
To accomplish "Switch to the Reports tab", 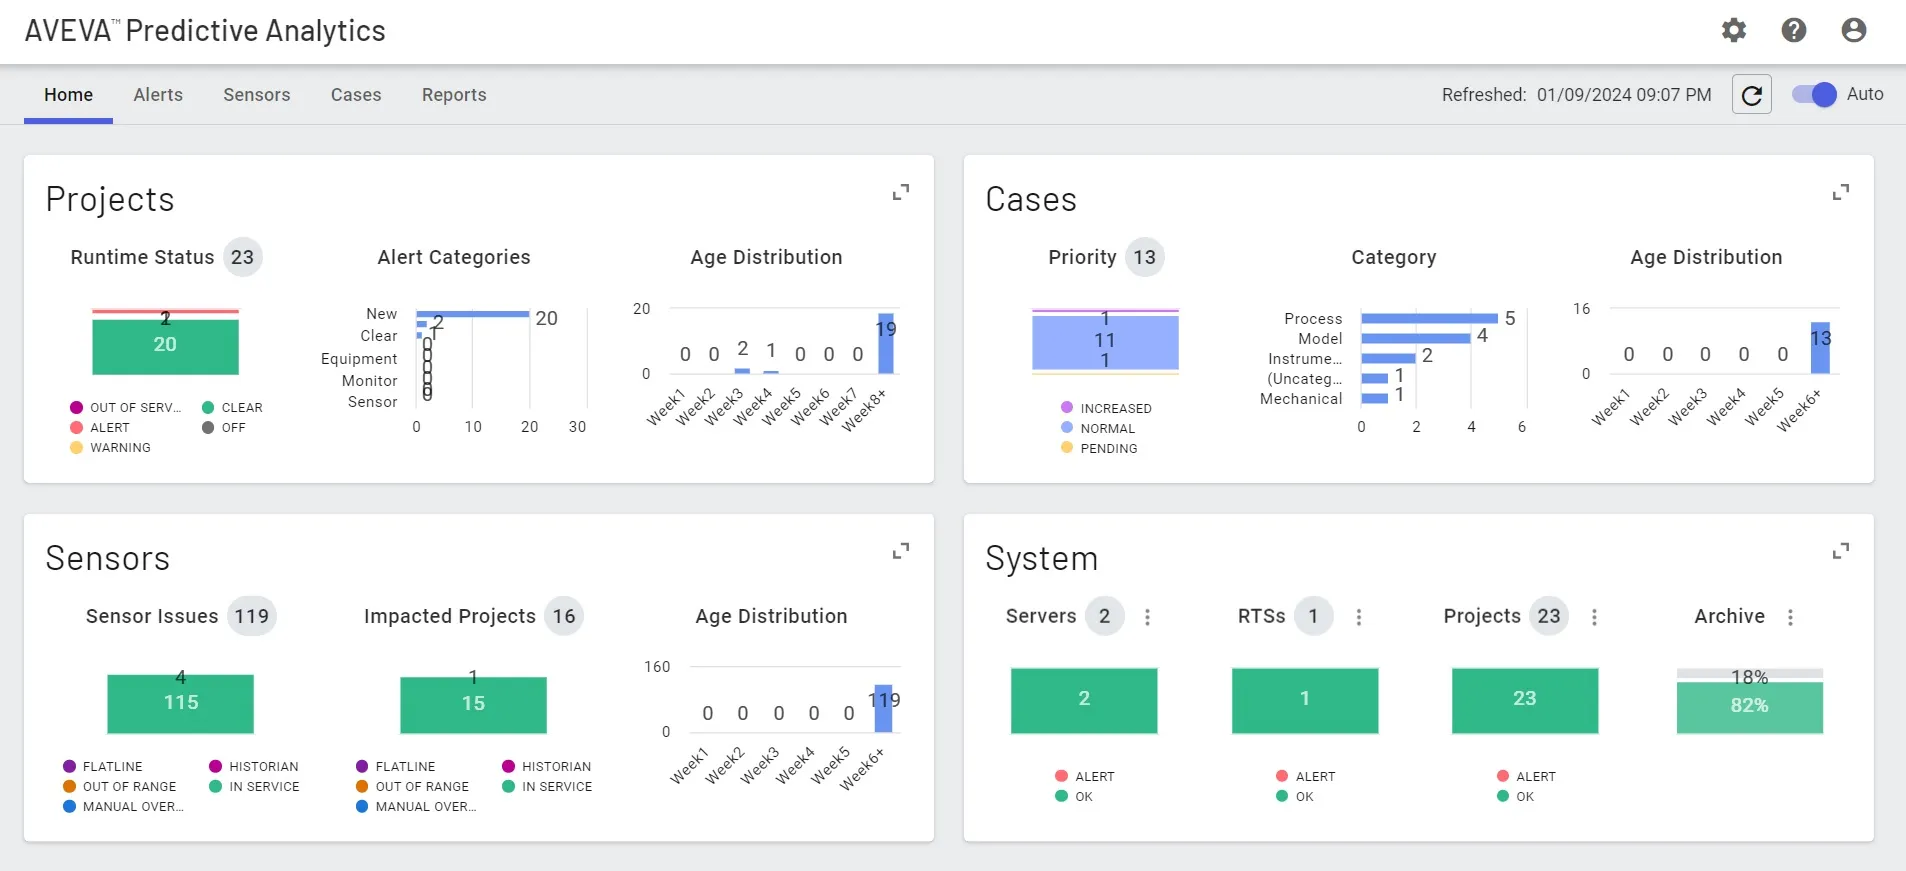I will (x=454, y=94).
